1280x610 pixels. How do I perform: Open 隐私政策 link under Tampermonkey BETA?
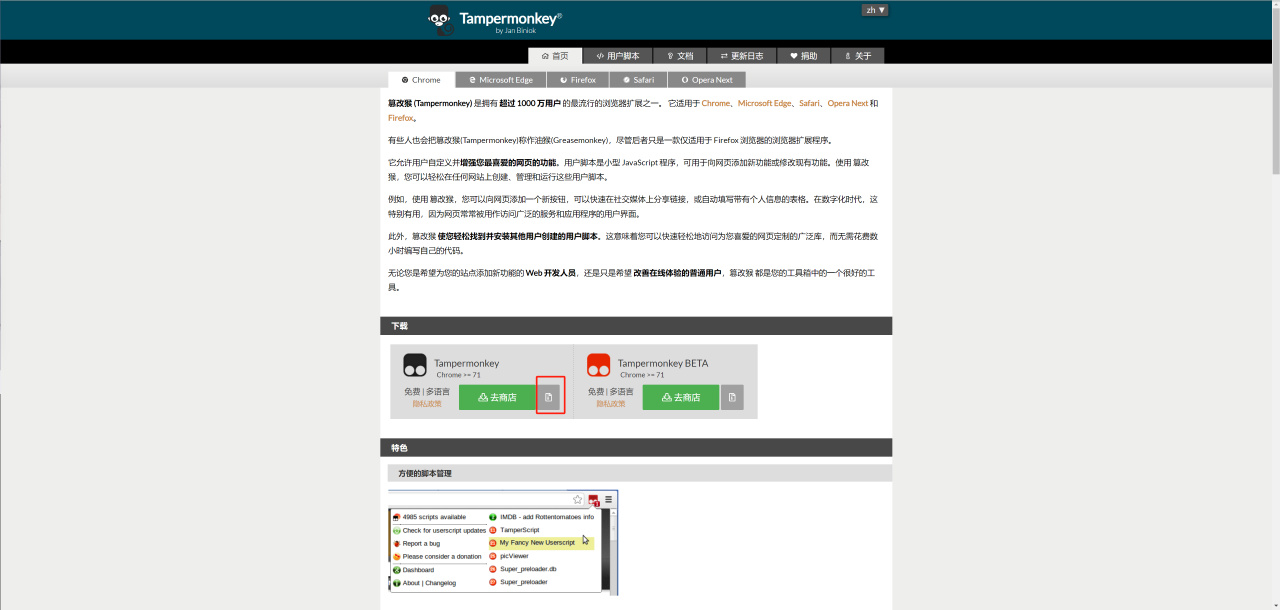click(611, 403)
